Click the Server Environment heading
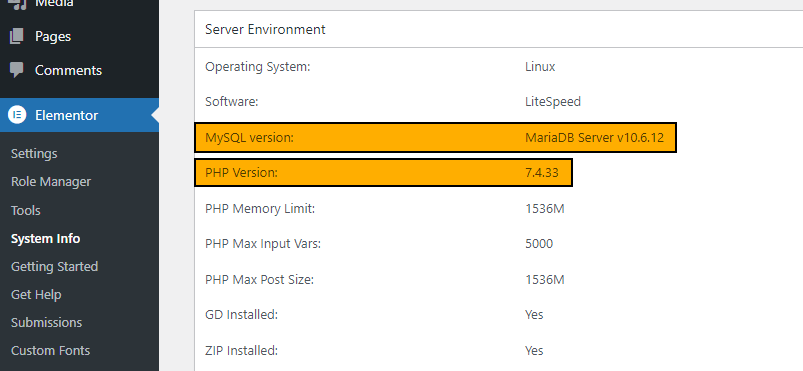 (x=265, y=29)
